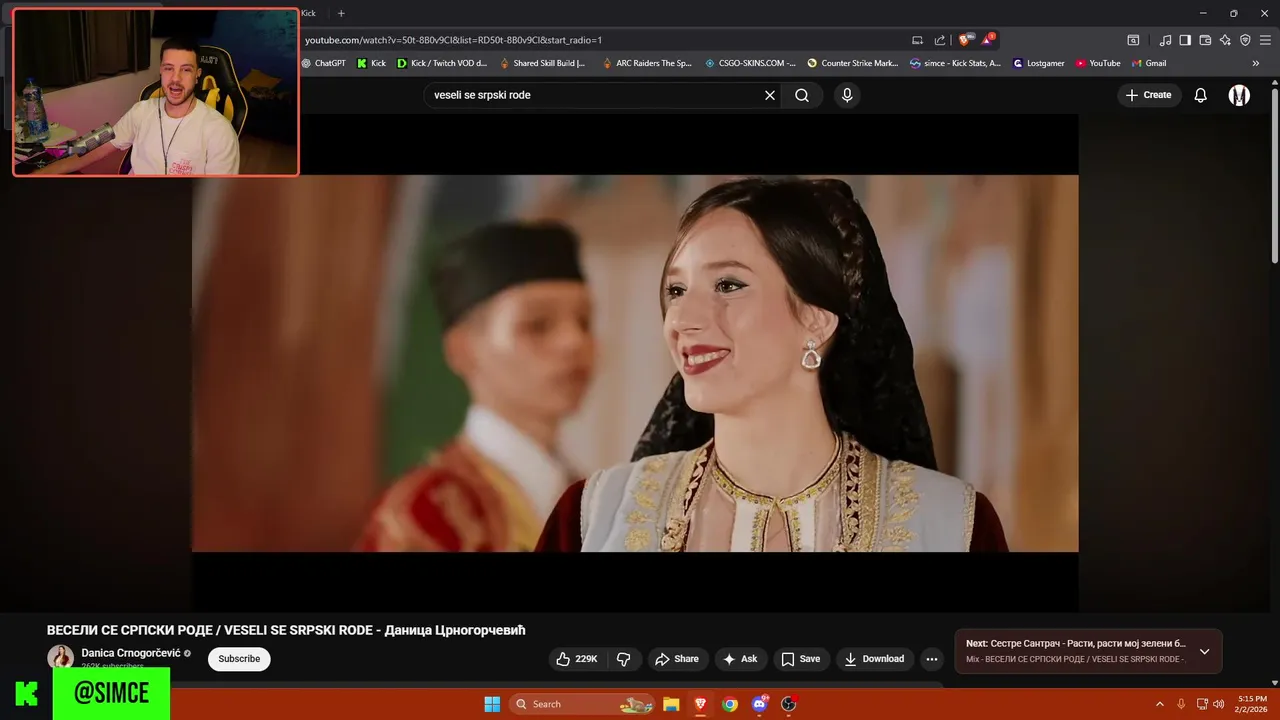Open the ChatGPT bookmark

(x=323, y=63)
